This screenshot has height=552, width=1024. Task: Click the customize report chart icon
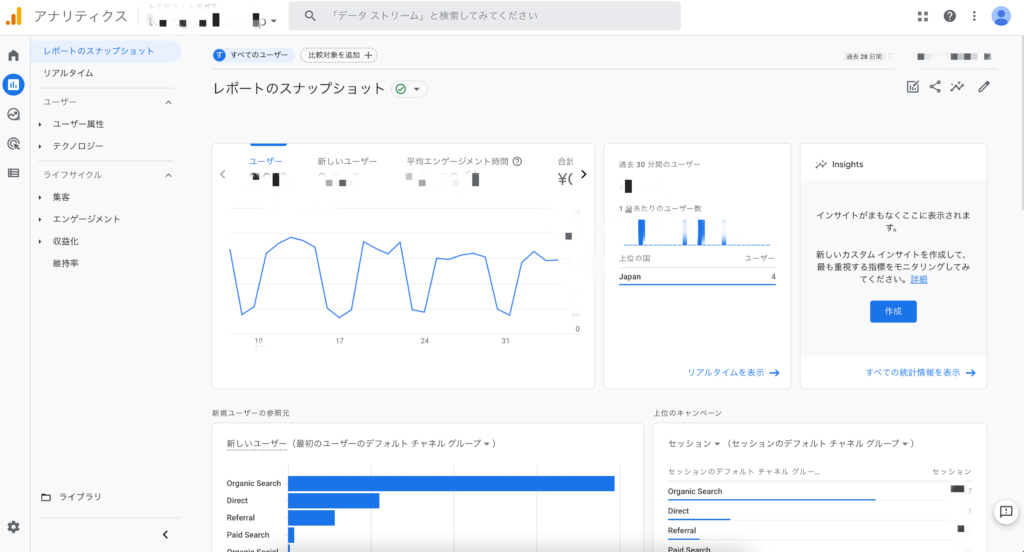(913, 87)
